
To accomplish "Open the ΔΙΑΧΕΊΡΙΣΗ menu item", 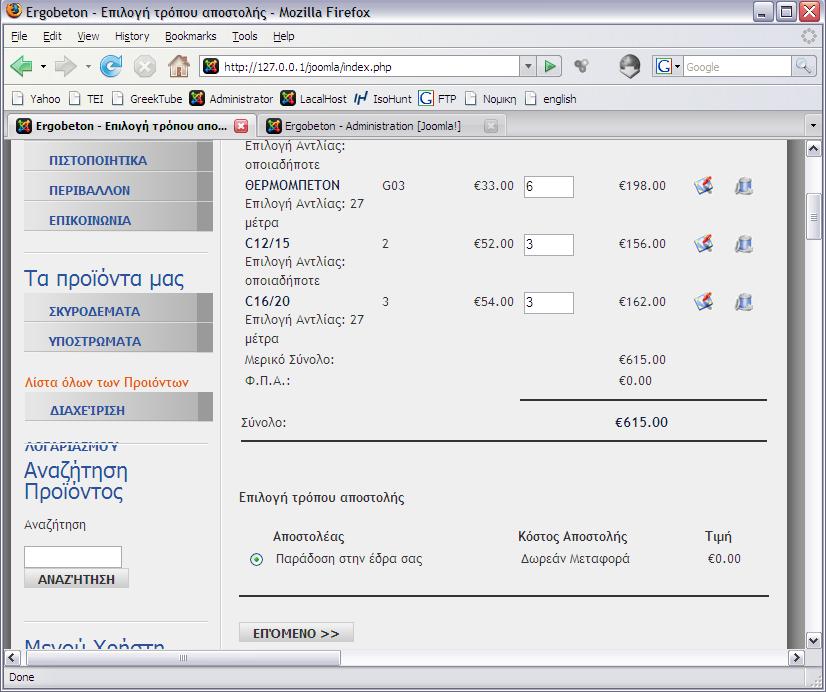I will click(118, 408).
